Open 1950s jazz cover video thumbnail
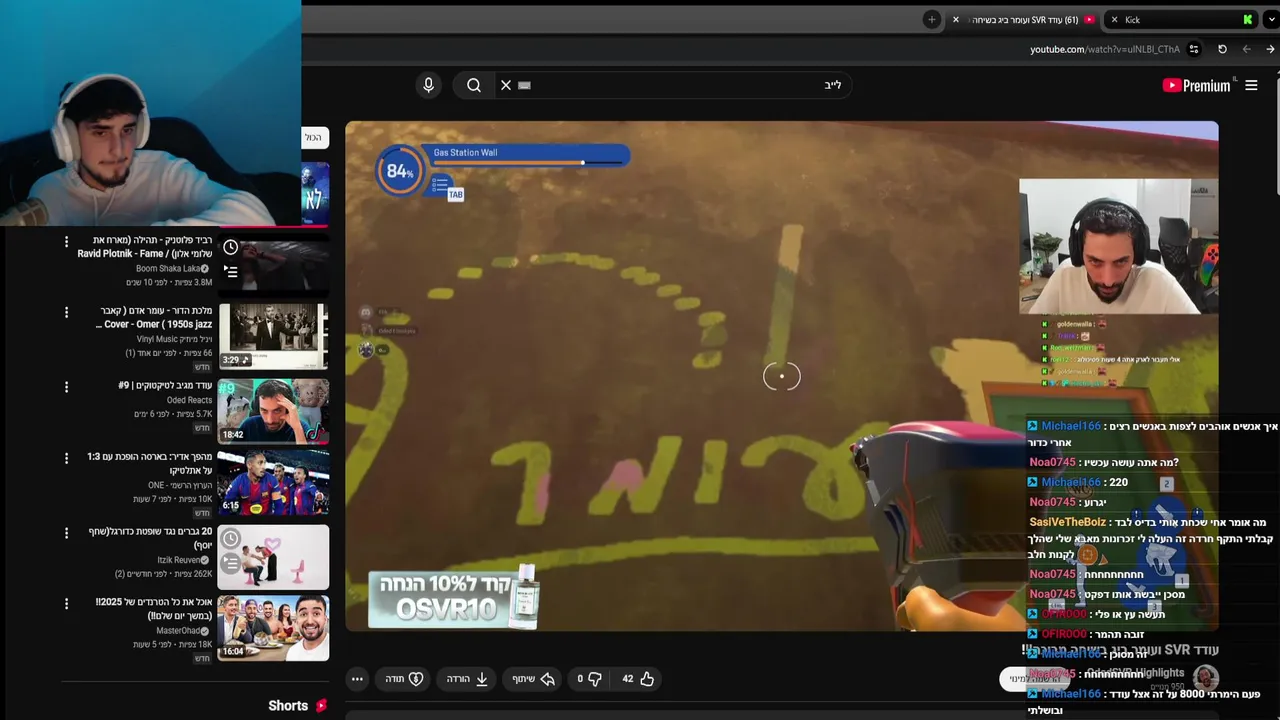This screenshot has width=1280, height=720. (x=273, y=338)
